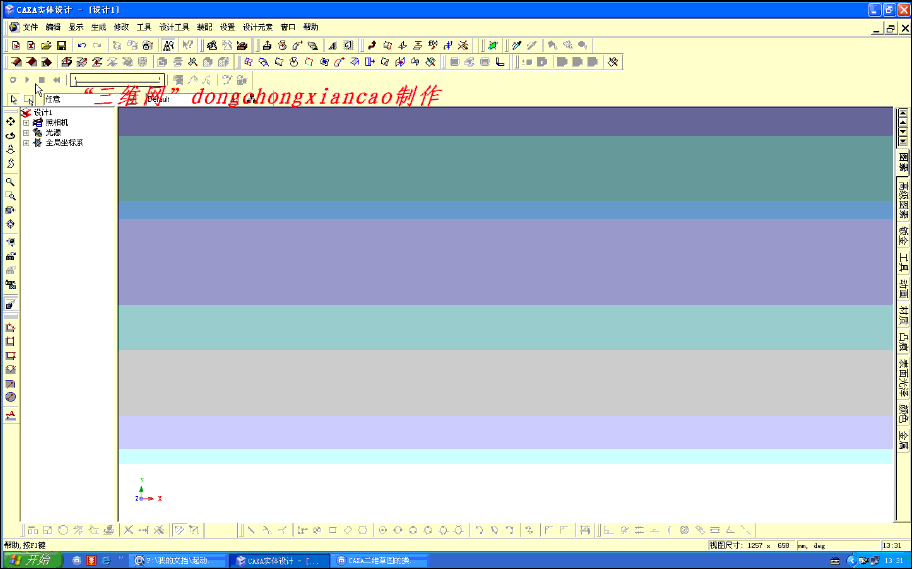
Task: Open the 文件 menu
Action: tap(30, 27)
